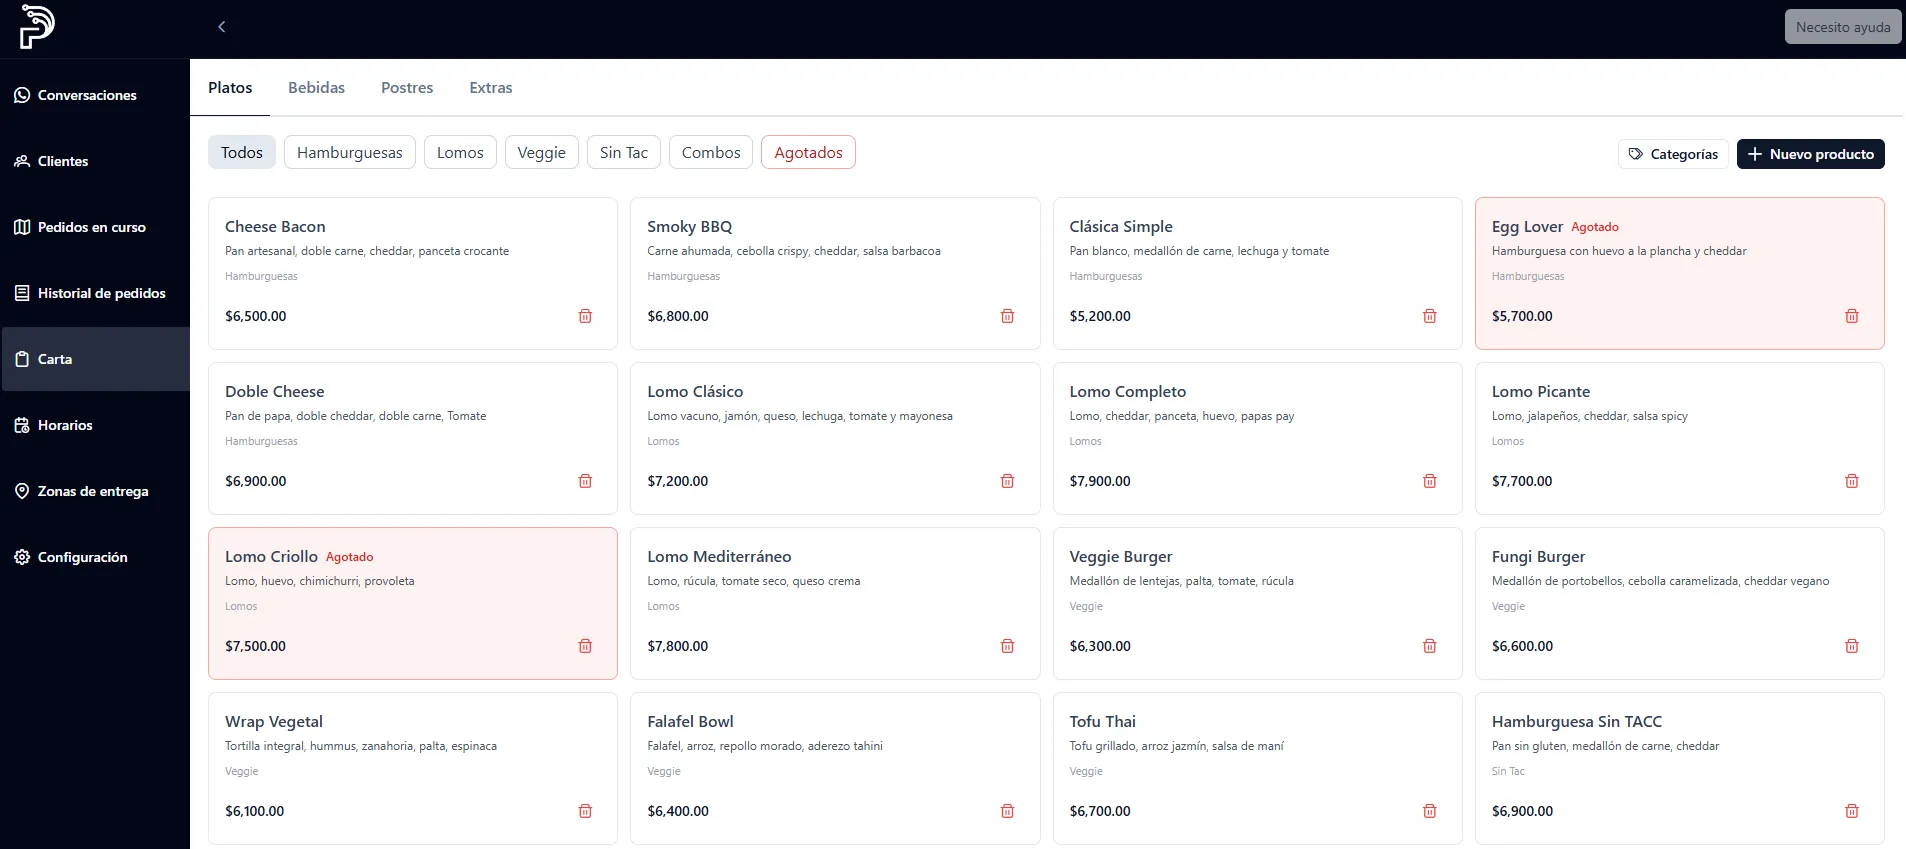
Task: Select the Hamburguesas category filter
Action: click(349, 152)
